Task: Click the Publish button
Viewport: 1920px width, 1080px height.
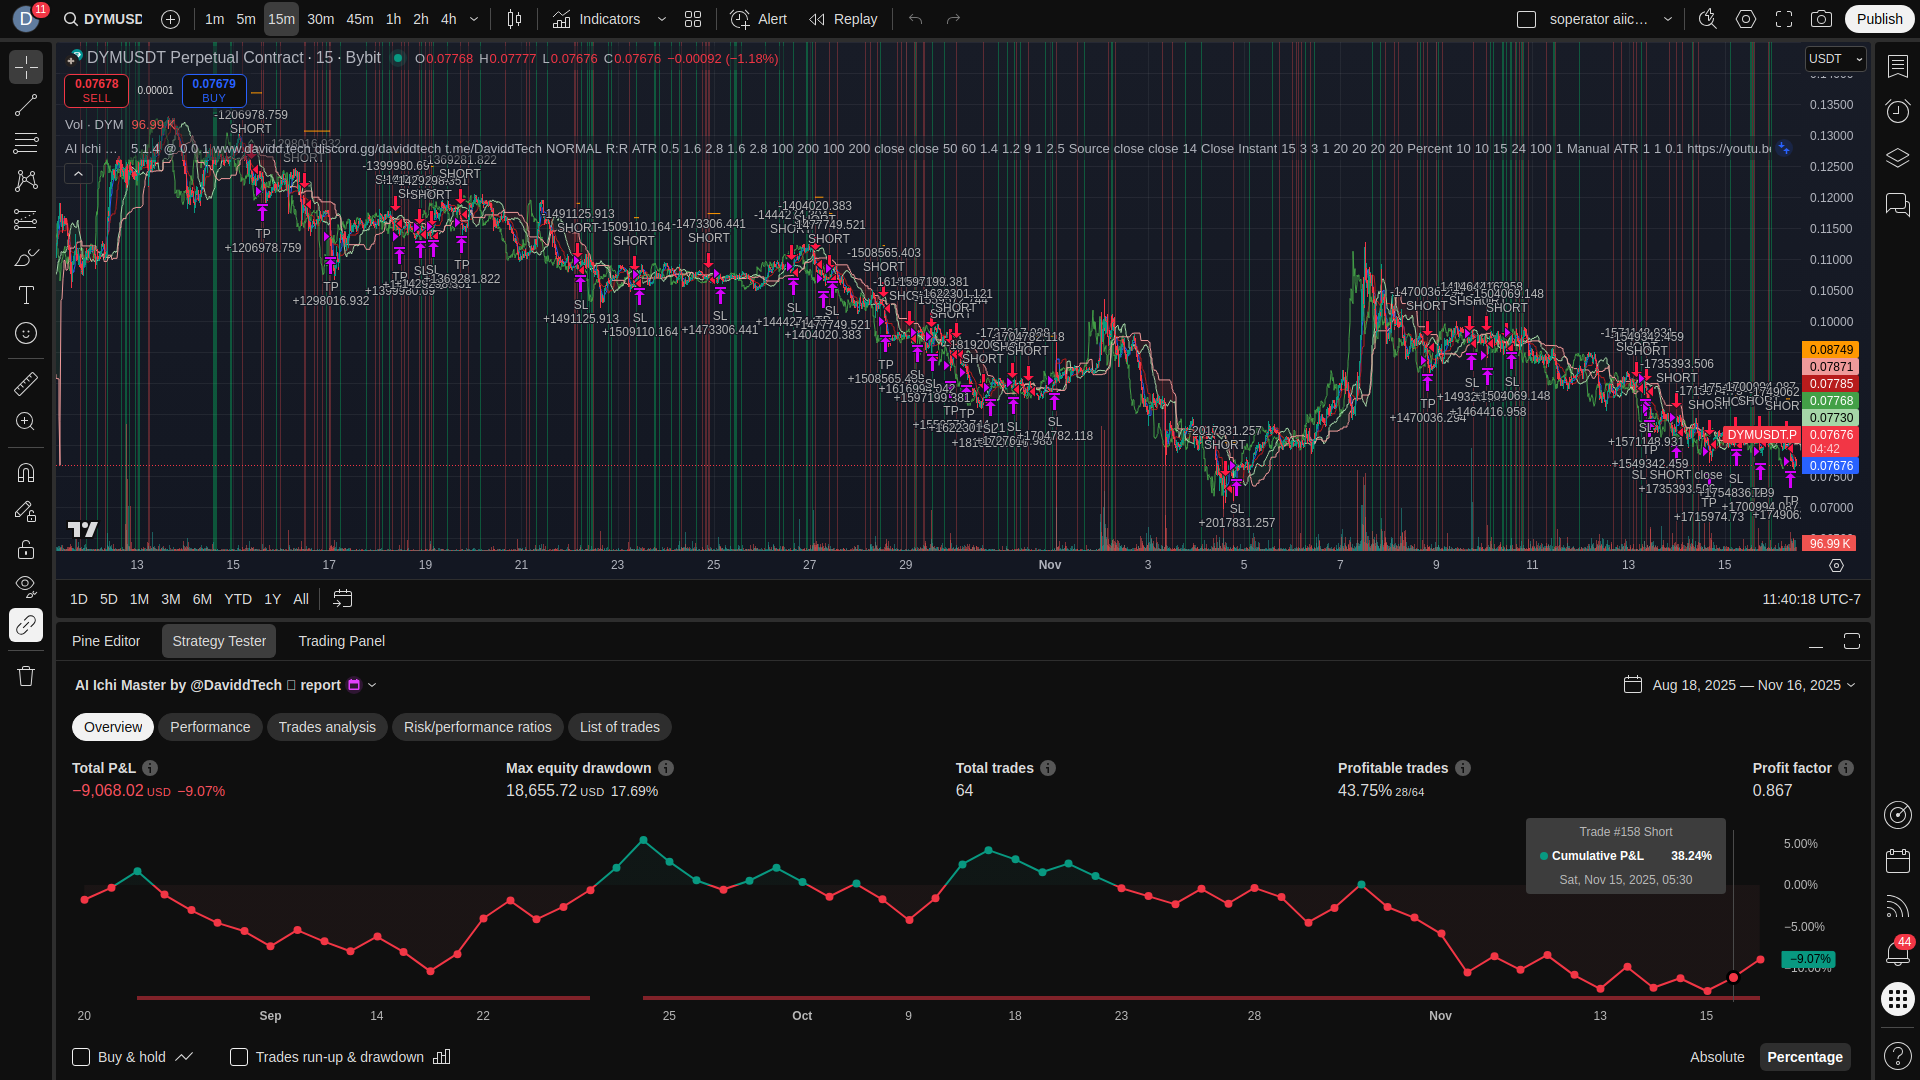Action: [x=1879, y=19]
